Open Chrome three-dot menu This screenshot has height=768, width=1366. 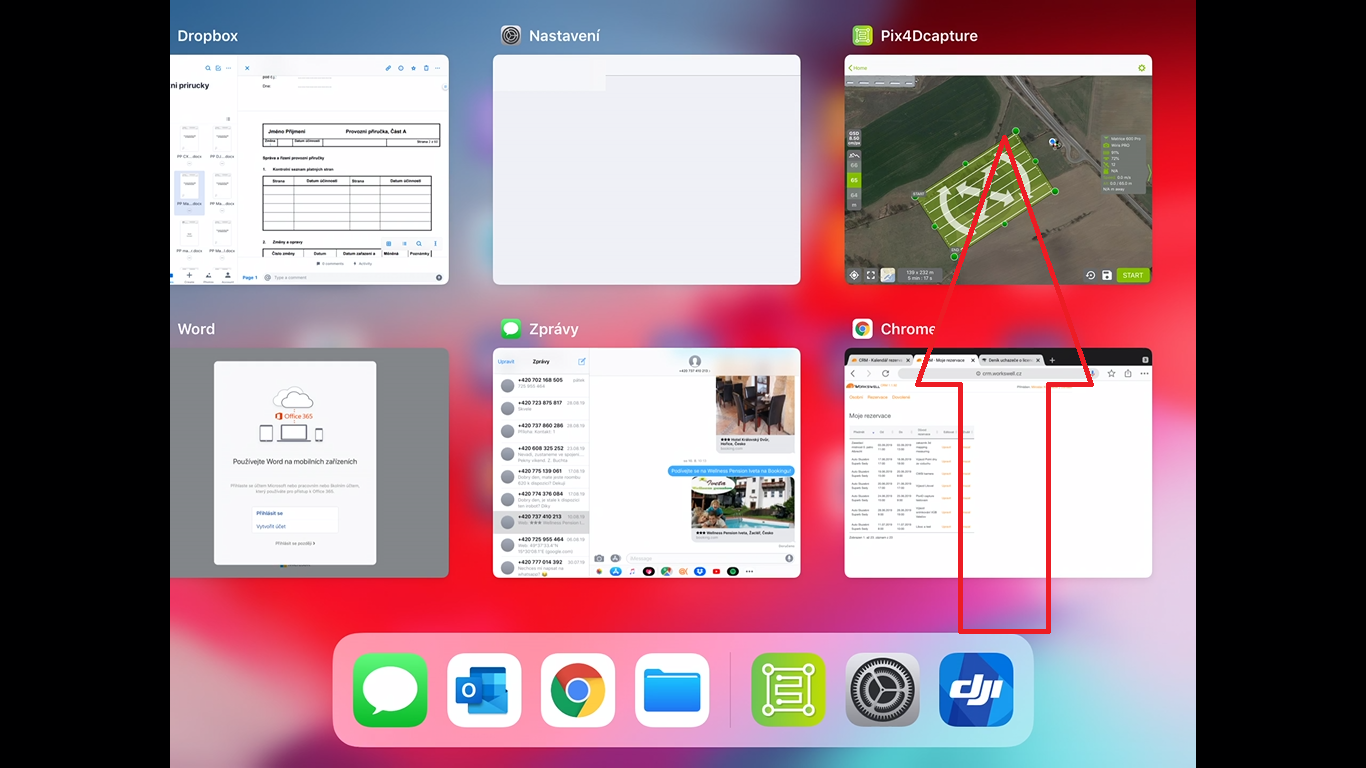point(1143,373)
